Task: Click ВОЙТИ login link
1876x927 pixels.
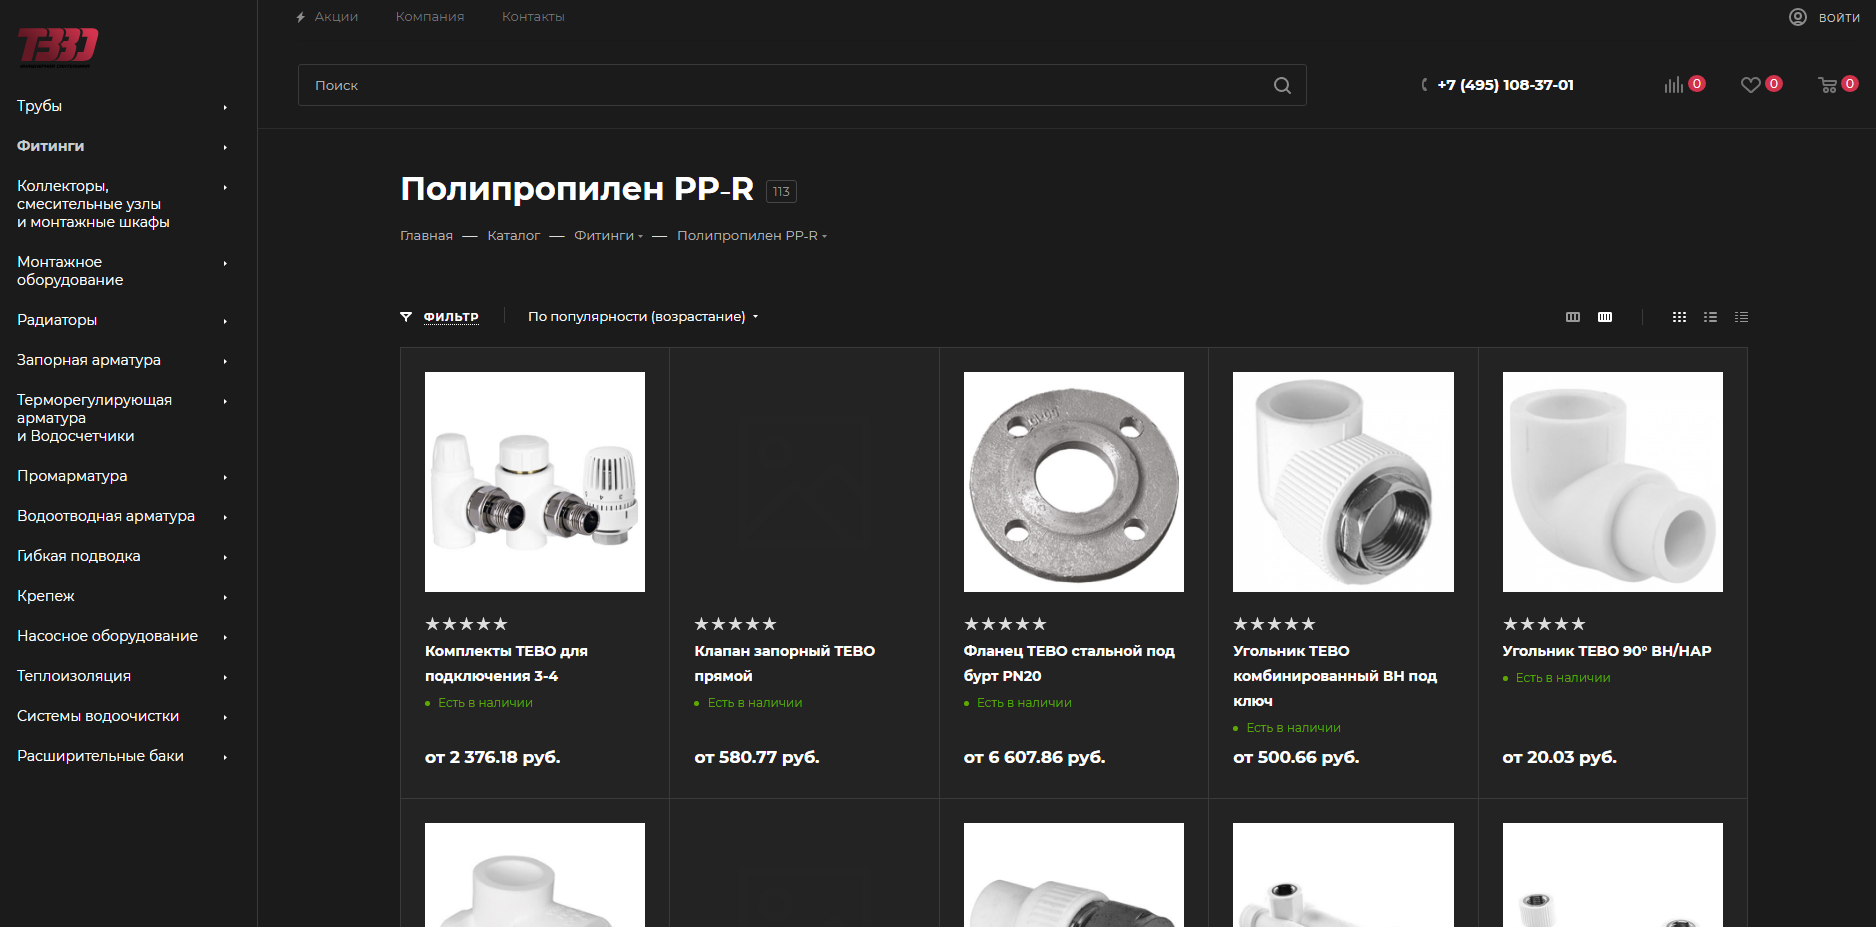Action: click(1839, 17)
